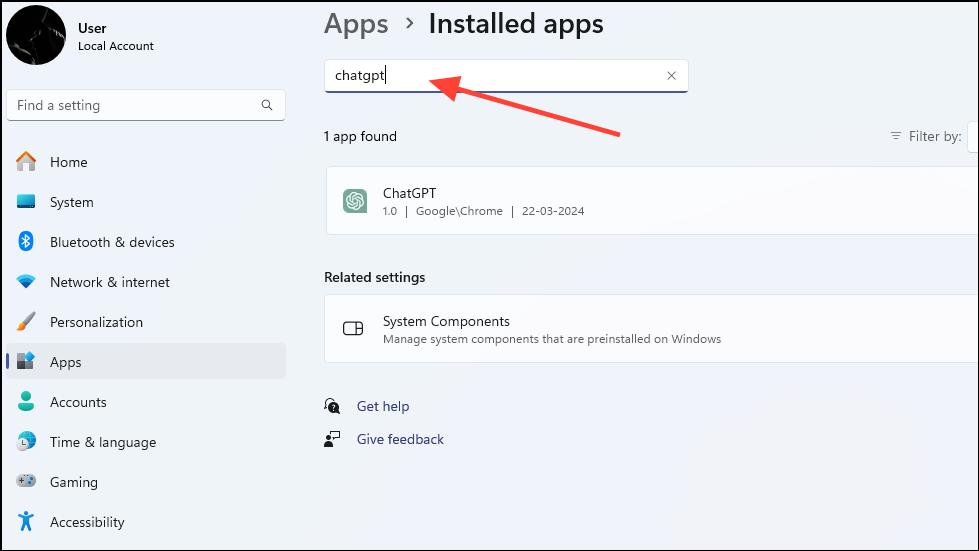The image size is (979, 551).
Task: Click the Installed apps heading
Action: pos(516,24)
